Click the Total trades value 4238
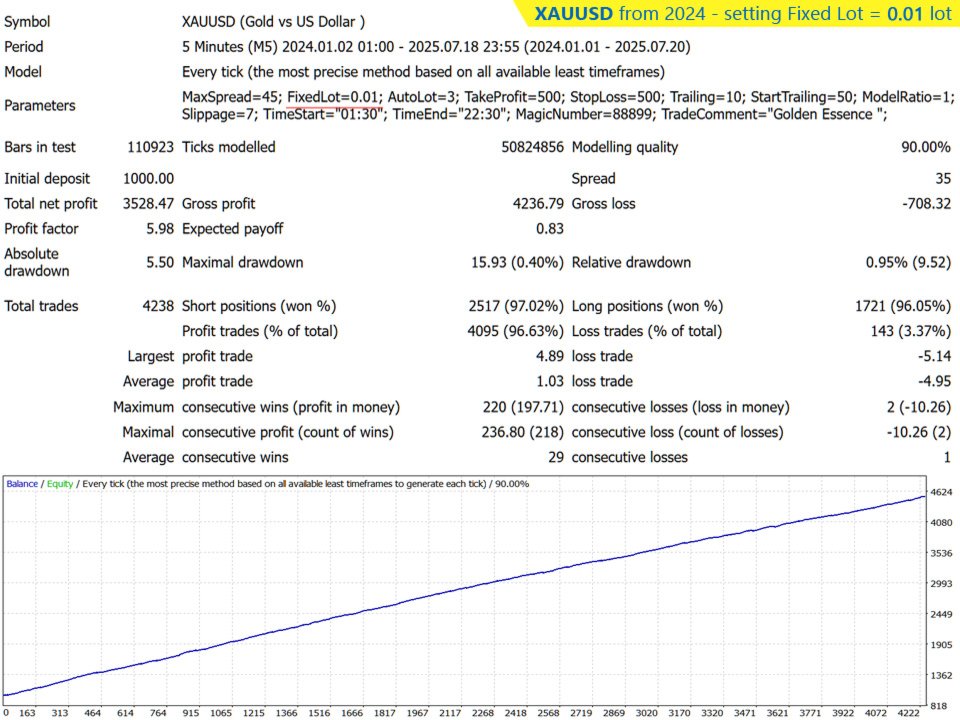 click(x=158, y=306)
